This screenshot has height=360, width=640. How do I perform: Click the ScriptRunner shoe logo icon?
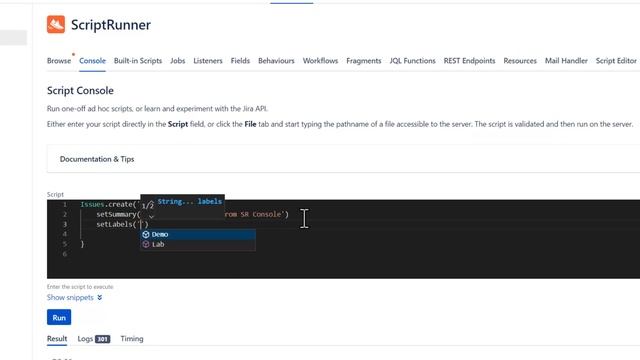pos(56,24)
